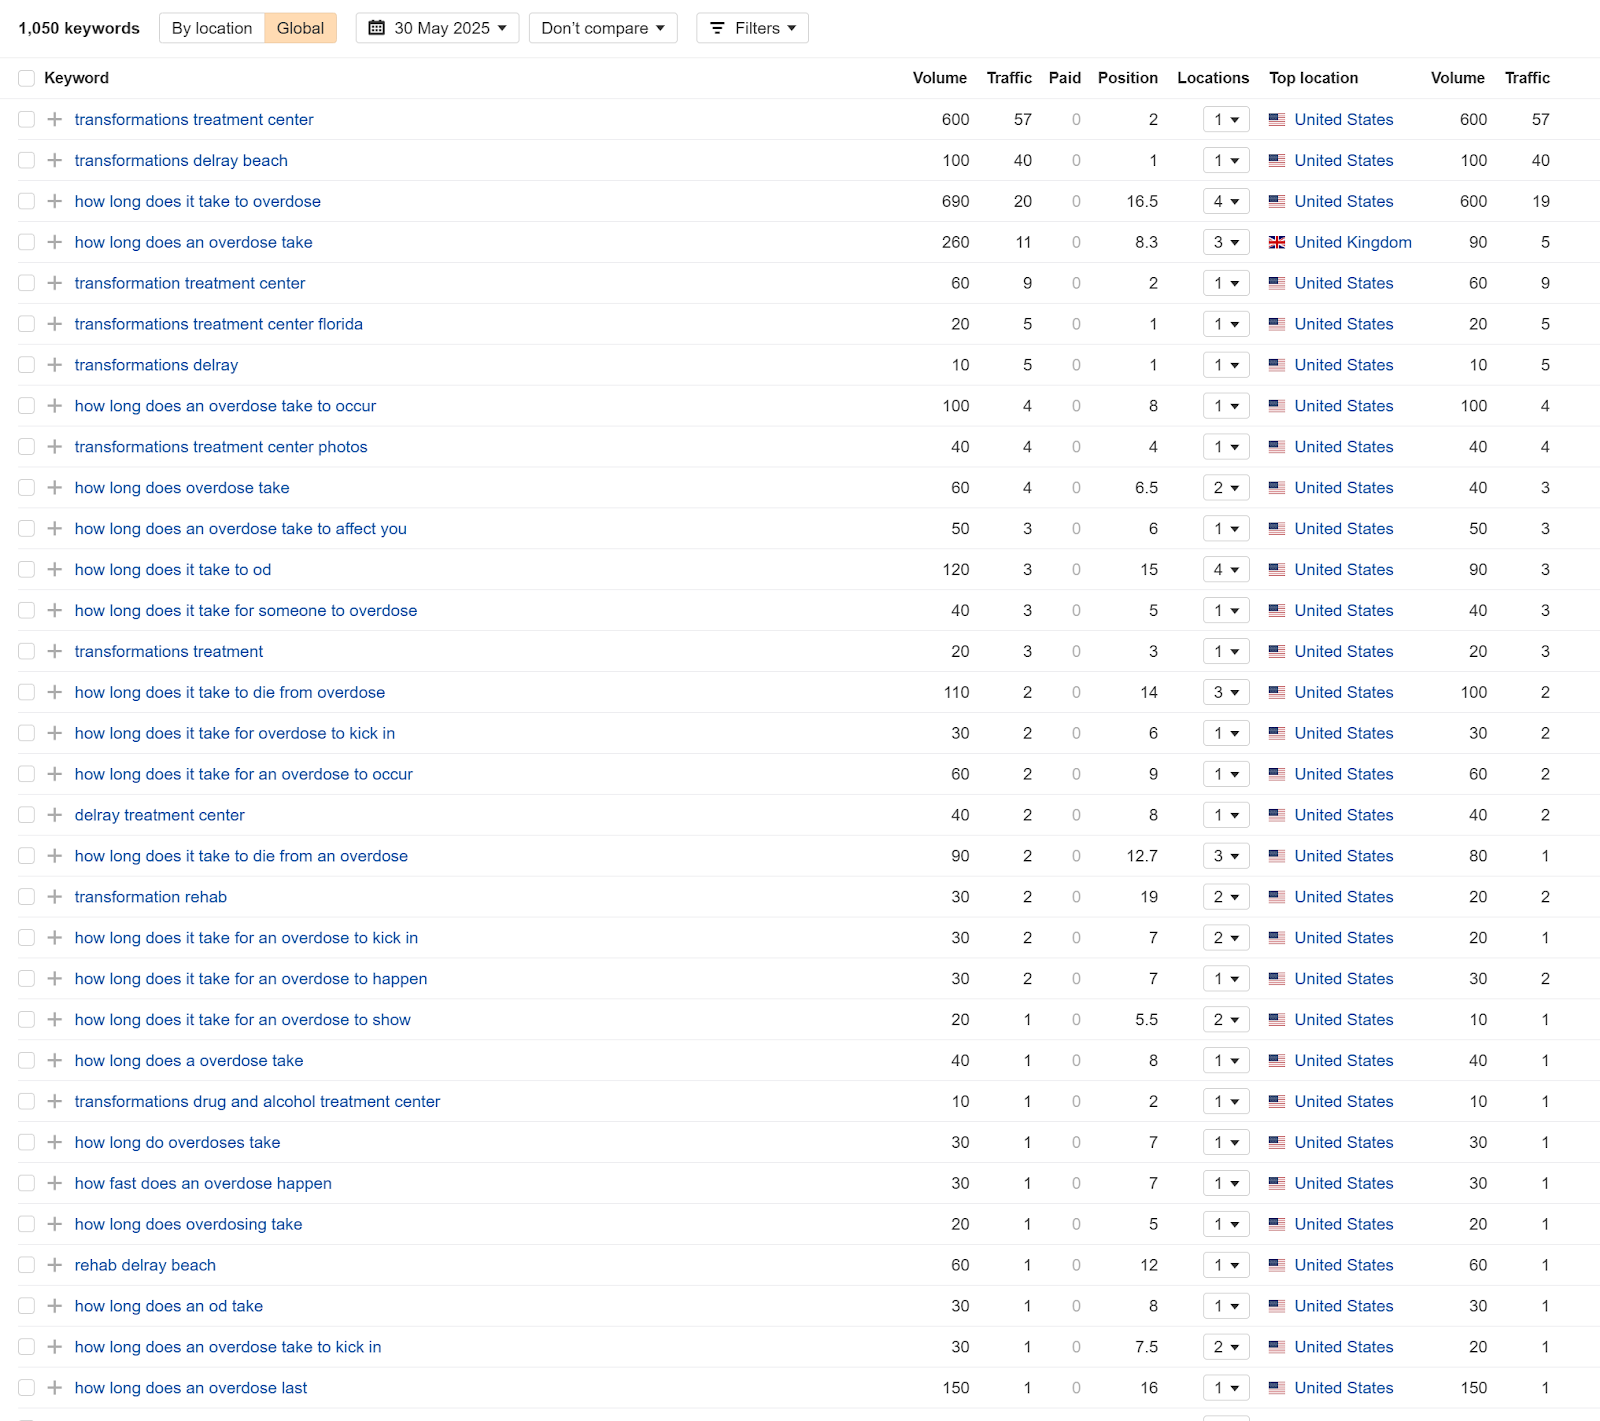Click the calendar icon in date picker
Image resolution: width=1600 pixels, height=1421 pixels.
point(377,28)
